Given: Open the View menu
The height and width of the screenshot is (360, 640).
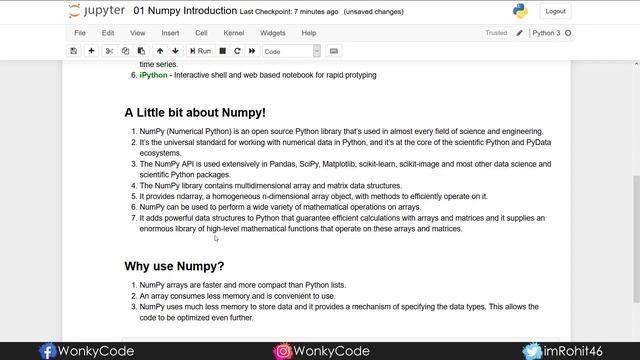Looking at the screenshot, I should pos(138,33).
